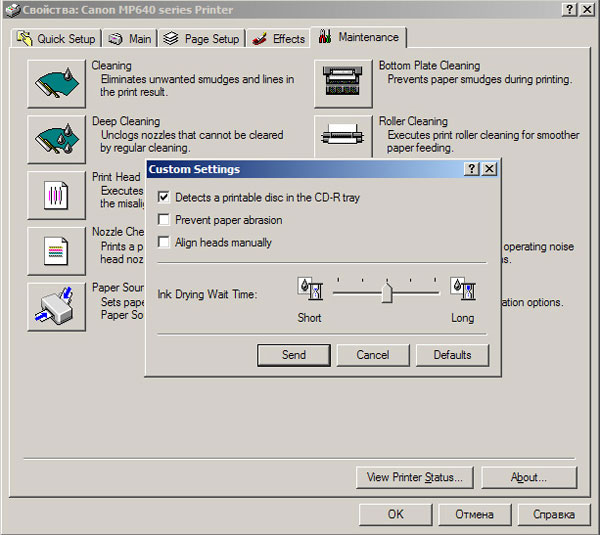The image size is (600, 535).
Task: Open the Main tab
Action: coord(130,39)
